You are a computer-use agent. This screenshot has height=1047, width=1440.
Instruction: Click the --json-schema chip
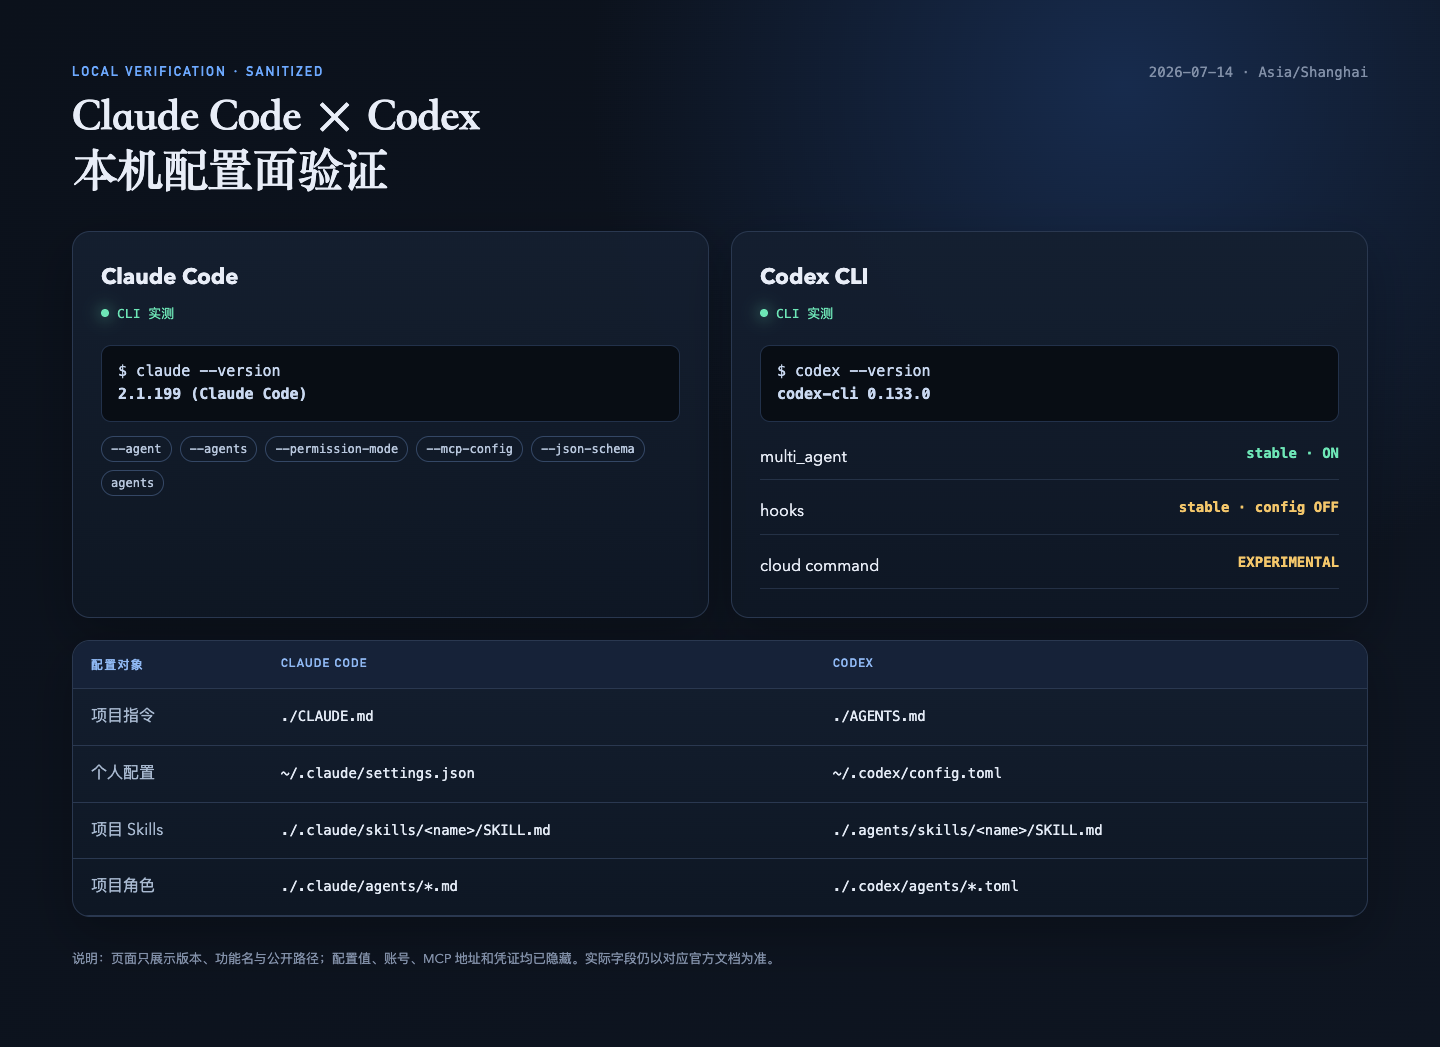pyautogui.click(x=588, y=449)
